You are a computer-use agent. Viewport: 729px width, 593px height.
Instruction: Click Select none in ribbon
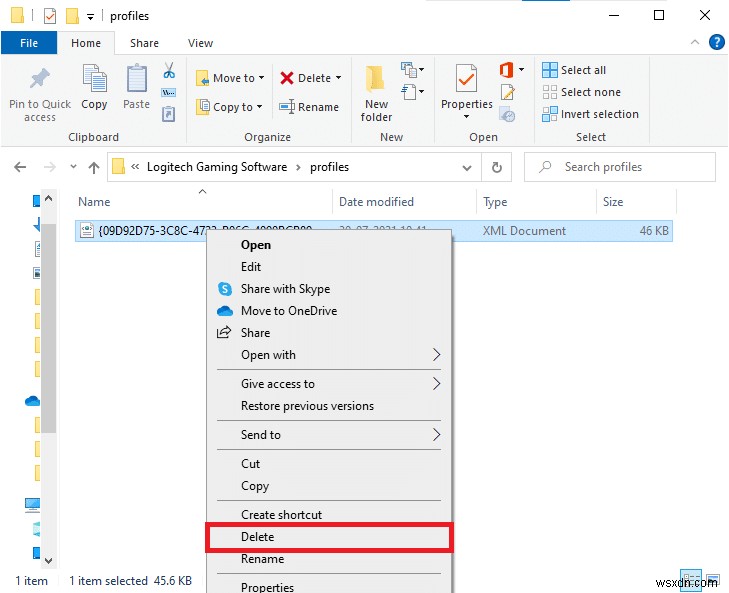point(582,92)
